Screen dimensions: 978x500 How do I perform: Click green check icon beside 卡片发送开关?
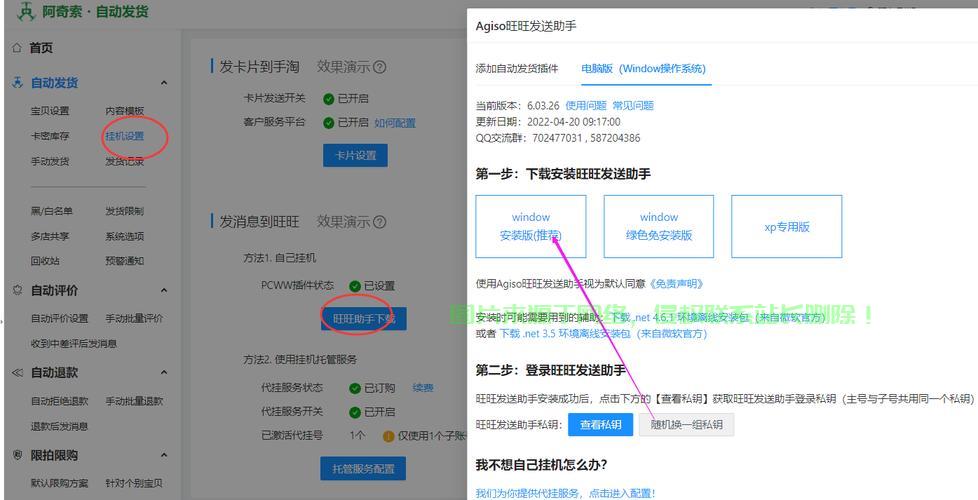point(329,99)
